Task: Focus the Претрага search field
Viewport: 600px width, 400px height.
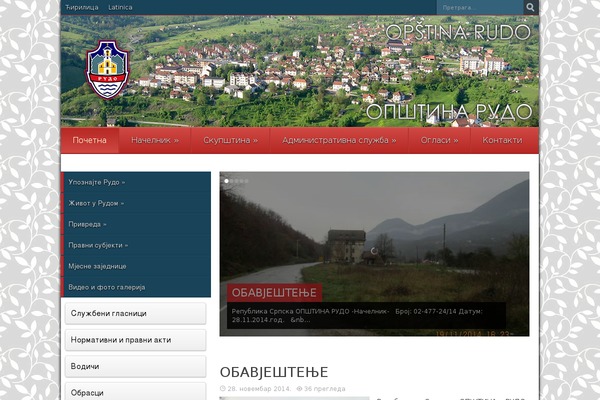Action: tap(480, 7)
